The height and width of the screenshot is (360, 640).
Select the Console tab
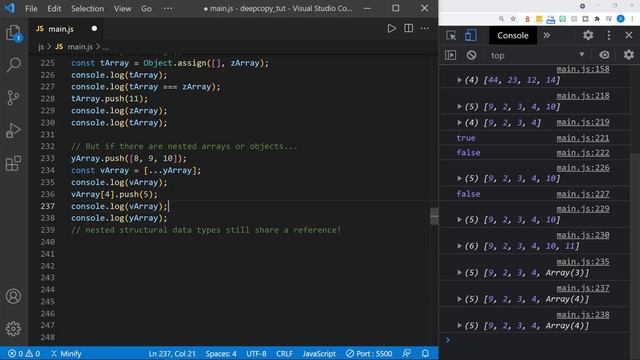coord(513,36)
